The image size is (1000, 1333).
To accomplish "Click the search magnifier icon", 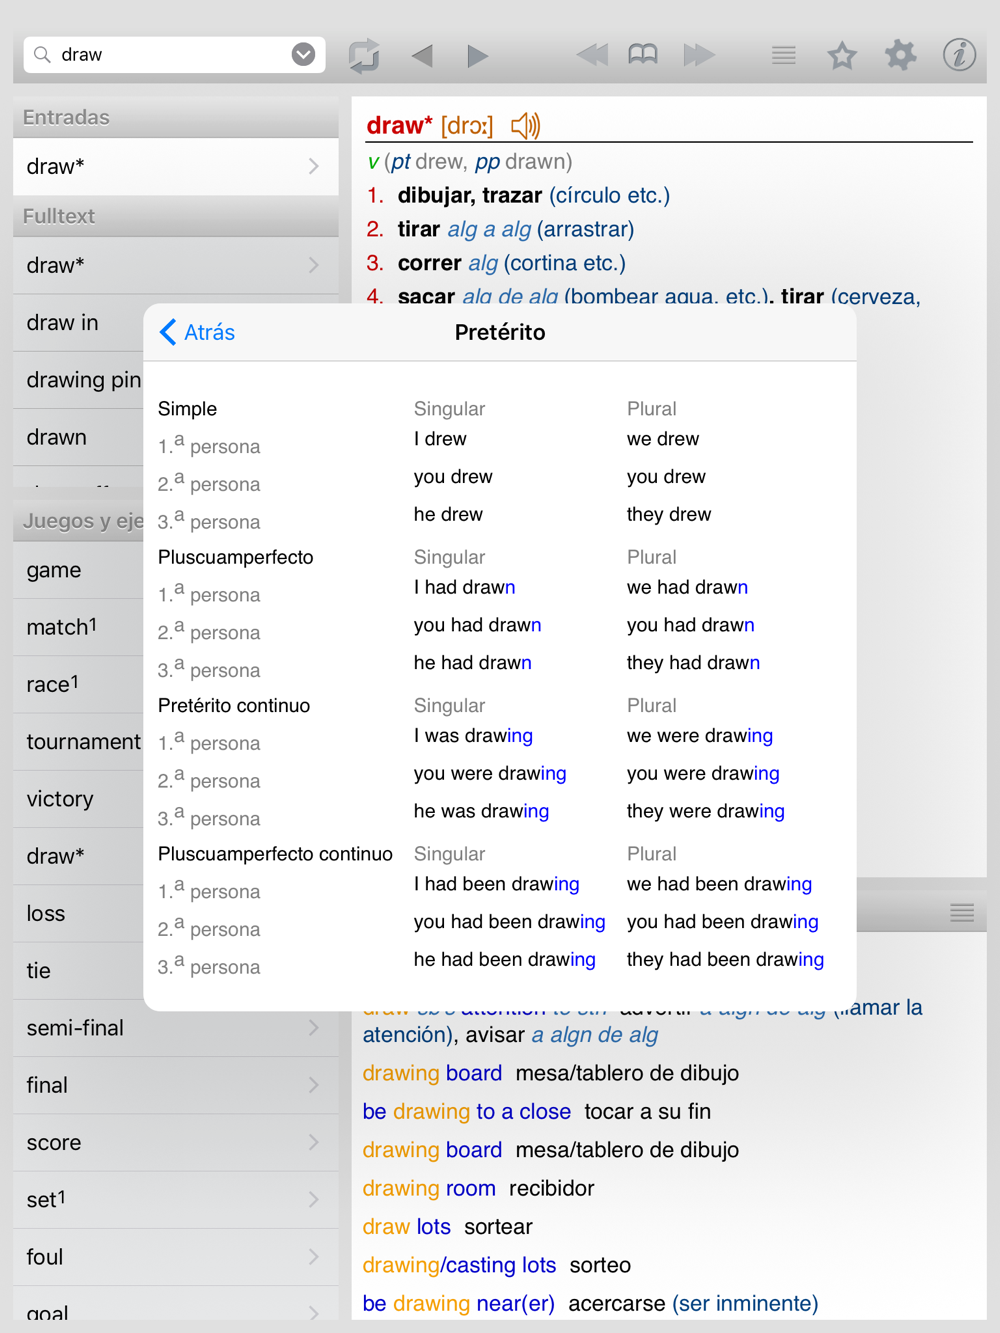I will point(42,55).
